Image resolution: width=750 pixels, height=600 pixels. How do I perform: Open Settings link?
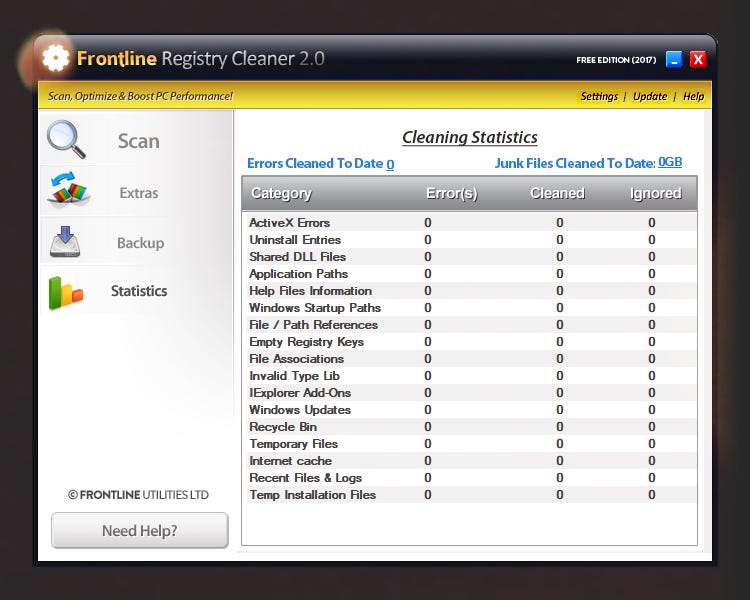(x=599, y=96)
